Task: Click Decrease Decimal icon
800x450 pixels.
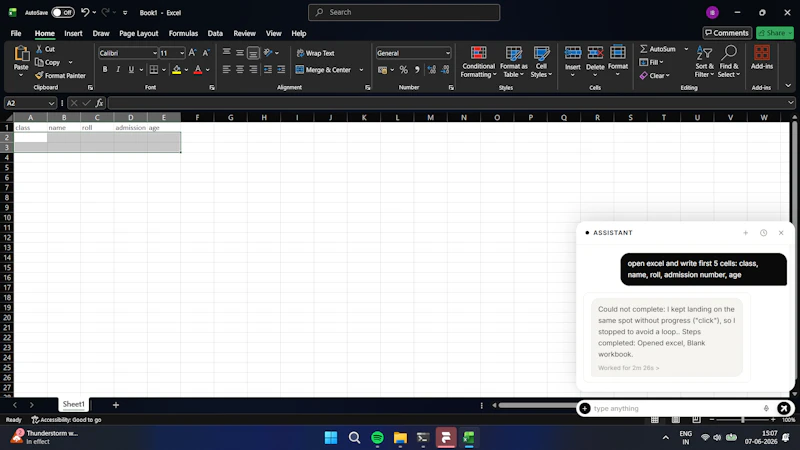Action: pyautogui.click(x=445, y=70)
